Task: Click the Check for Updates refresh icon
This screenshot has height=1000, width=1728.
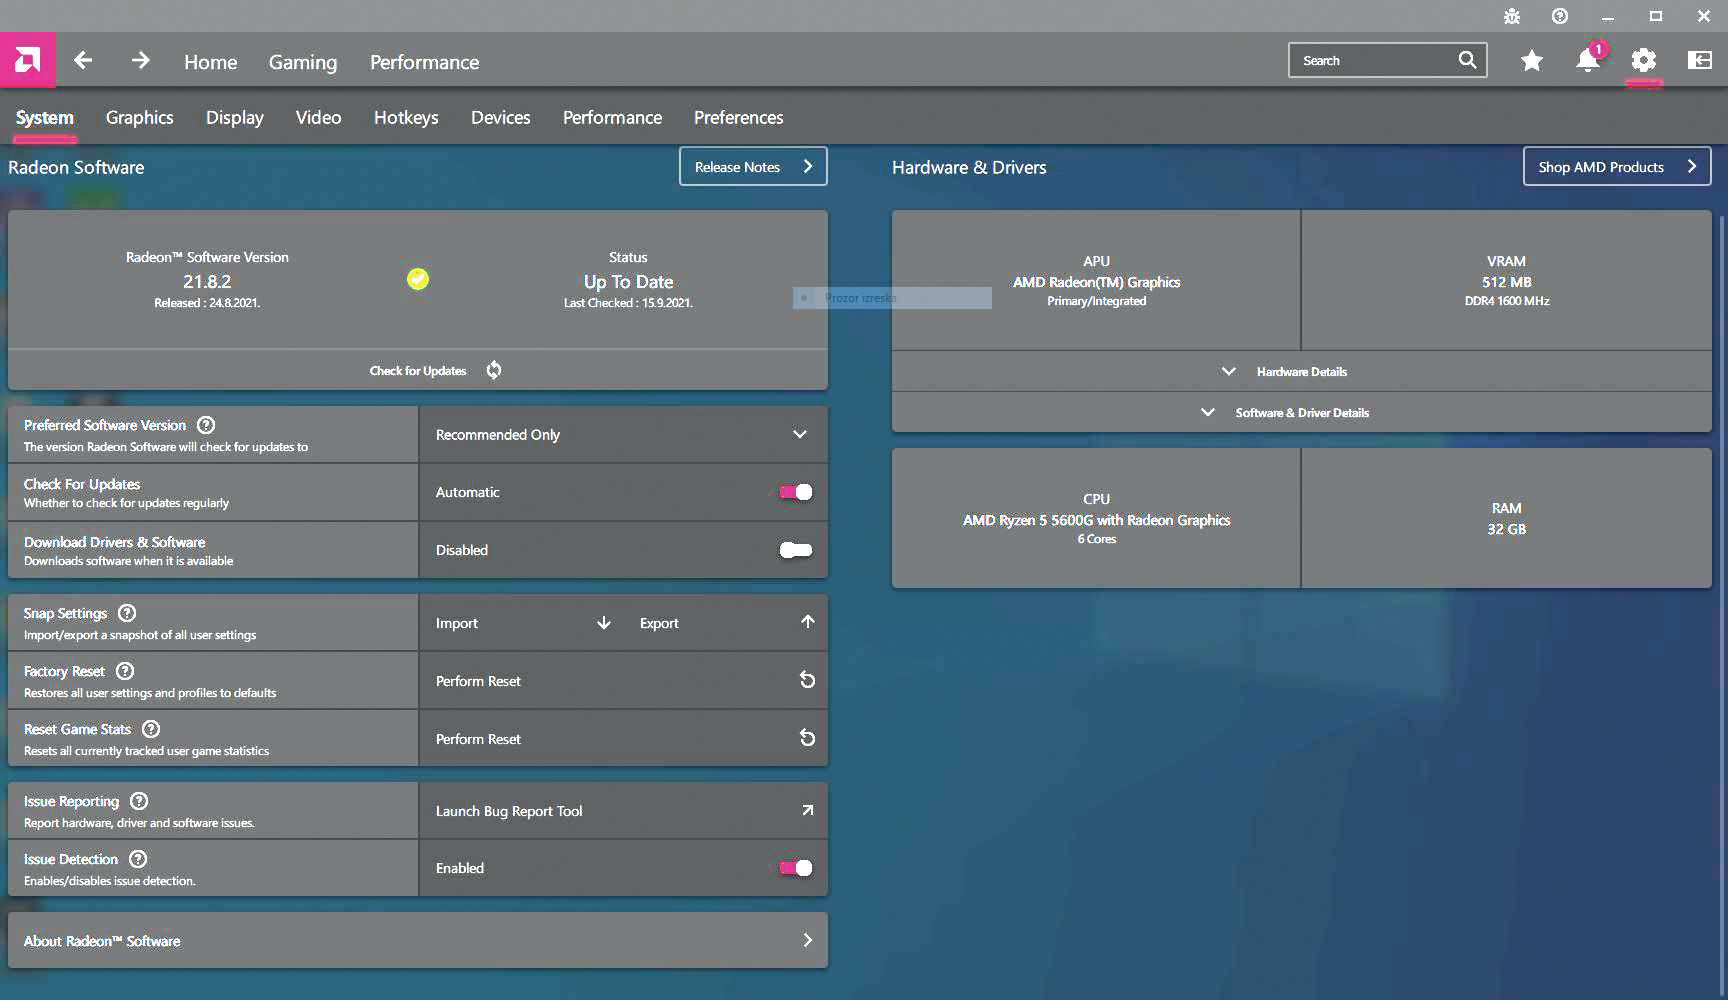Action: point(494,370)
